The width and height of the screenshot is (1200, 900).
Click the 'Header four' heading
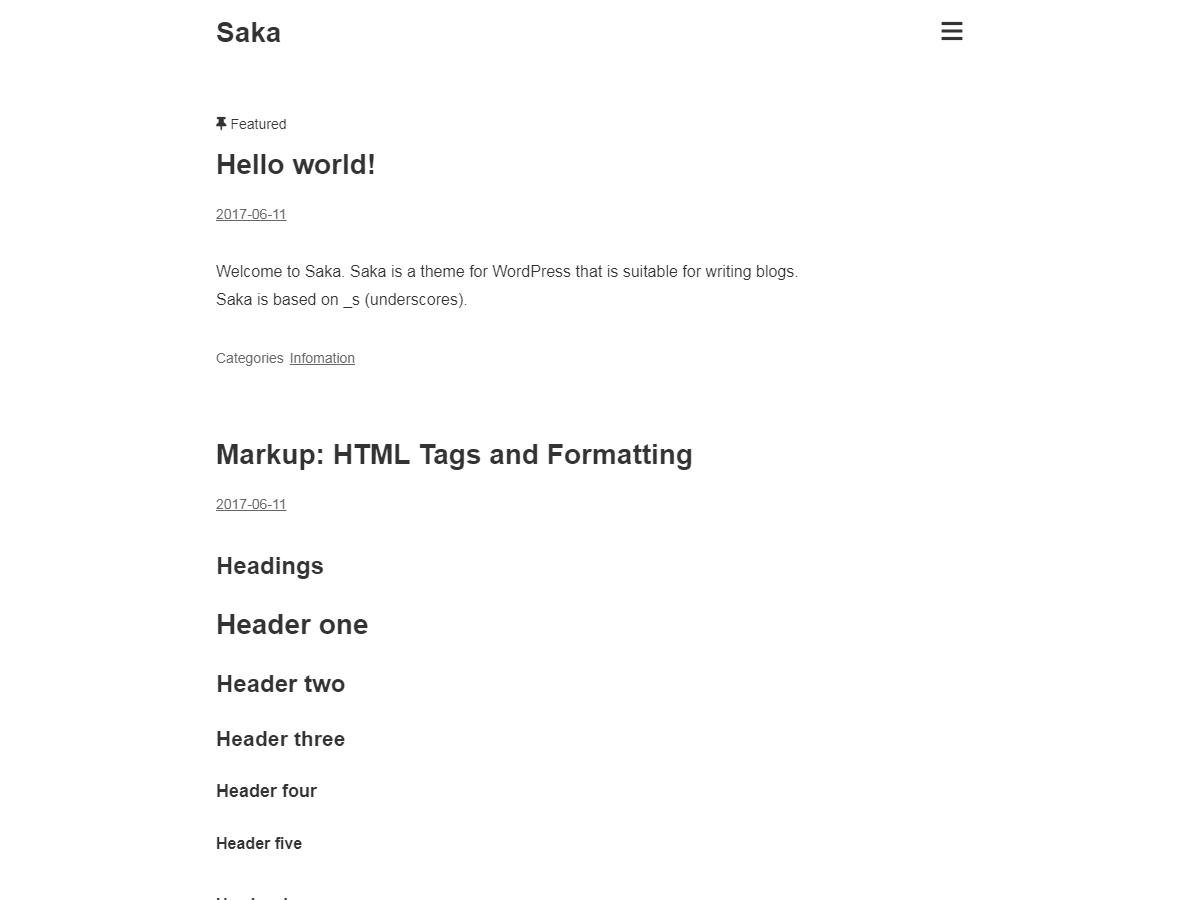(267, 791)
